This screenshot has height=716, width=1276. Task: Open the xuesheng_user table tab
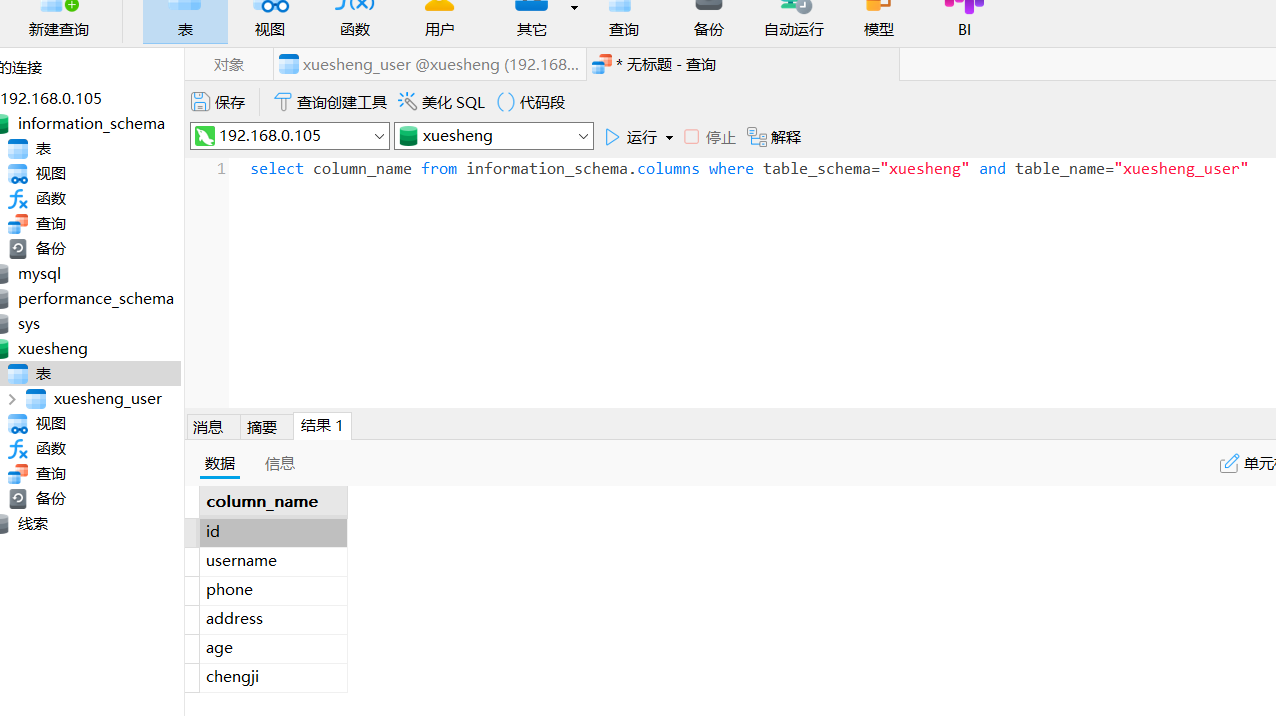coord(430,65)
